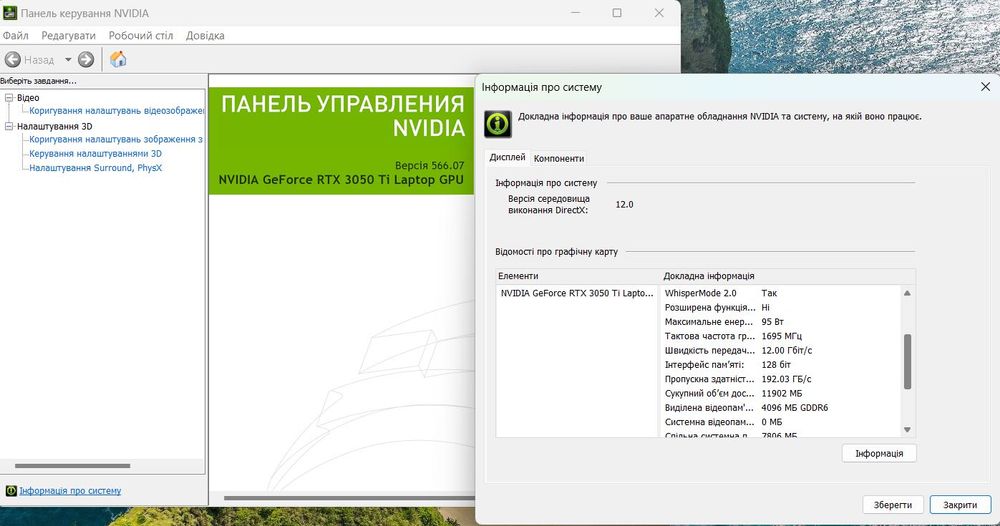Select the Інтерфейс пам'яті 128 біт row

click(781, 365)
